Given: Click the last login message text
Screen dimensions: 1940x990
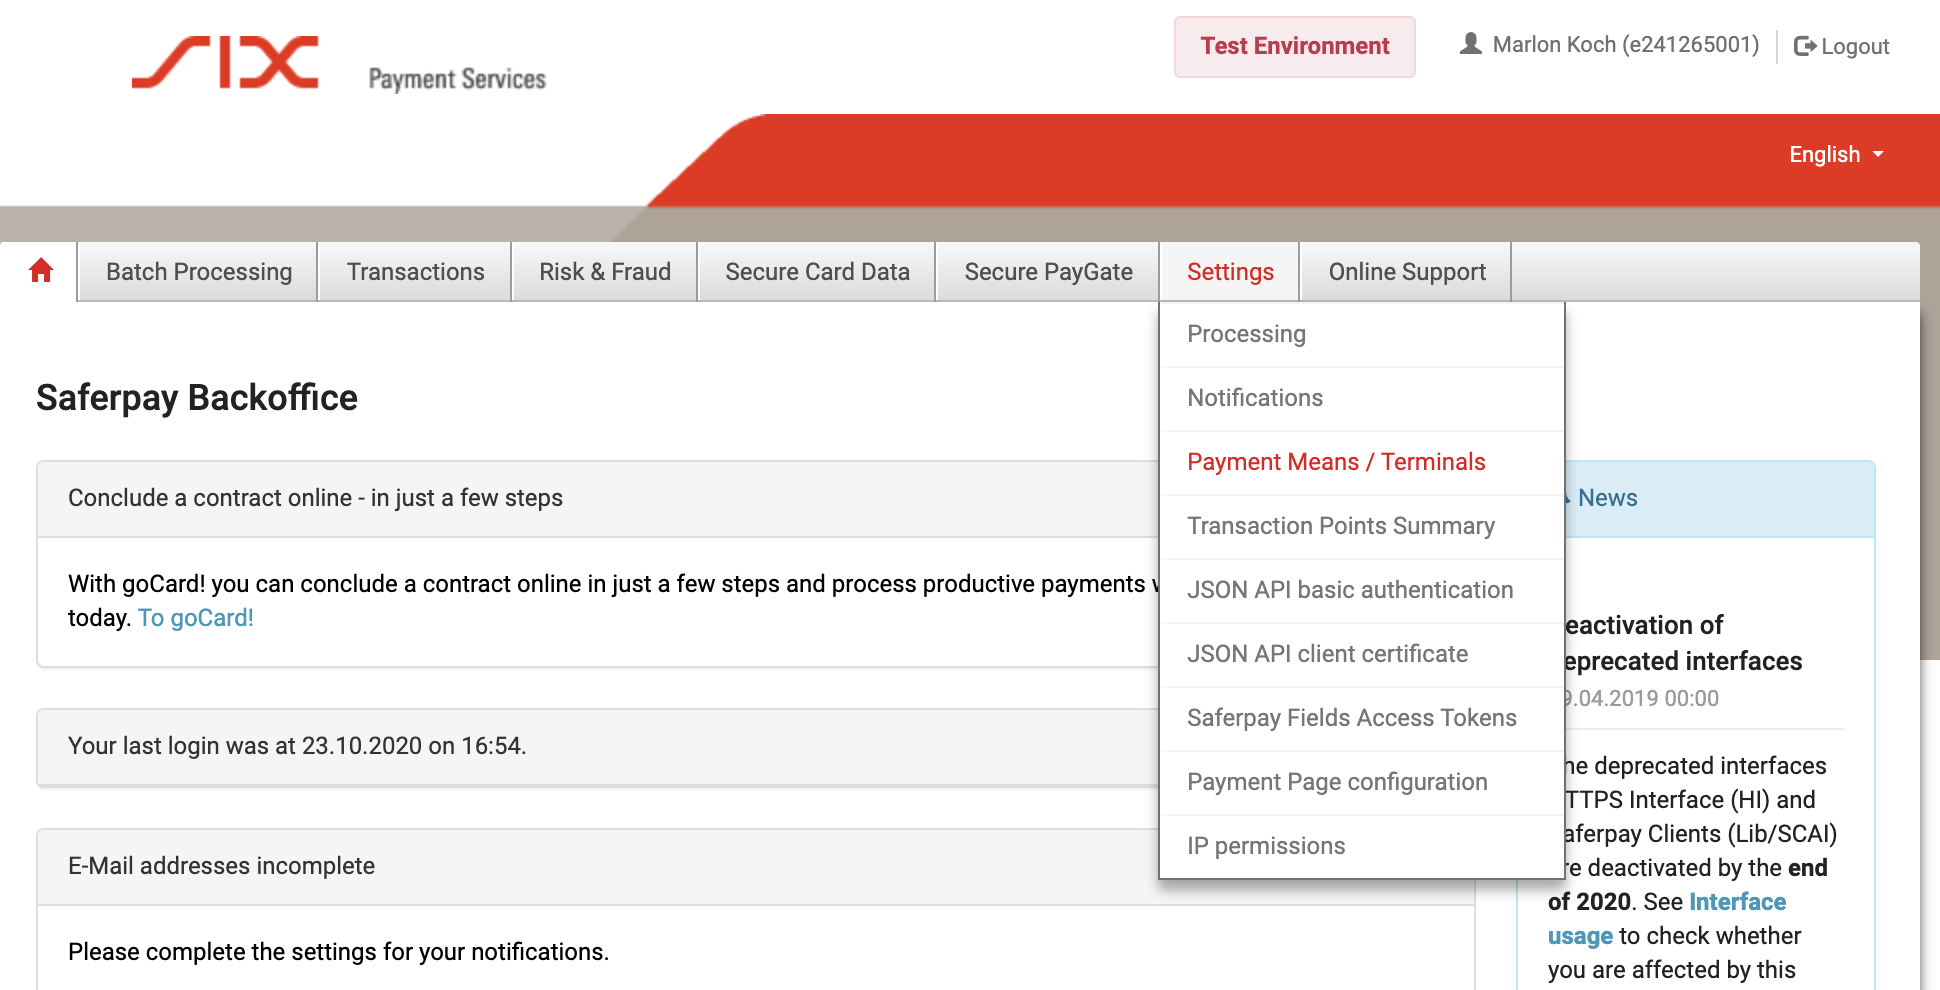Looking at the screenshot, I should click(297, 746).
